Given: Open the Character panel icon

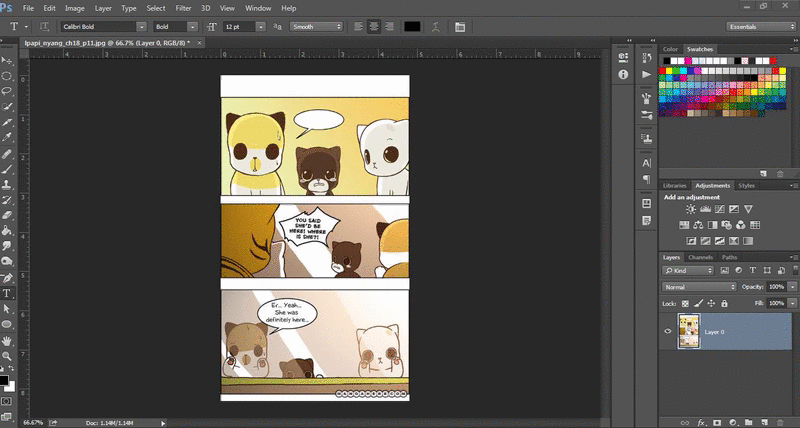Looking at the screenshot, I should pyautogui.click(x=647, y=162).
